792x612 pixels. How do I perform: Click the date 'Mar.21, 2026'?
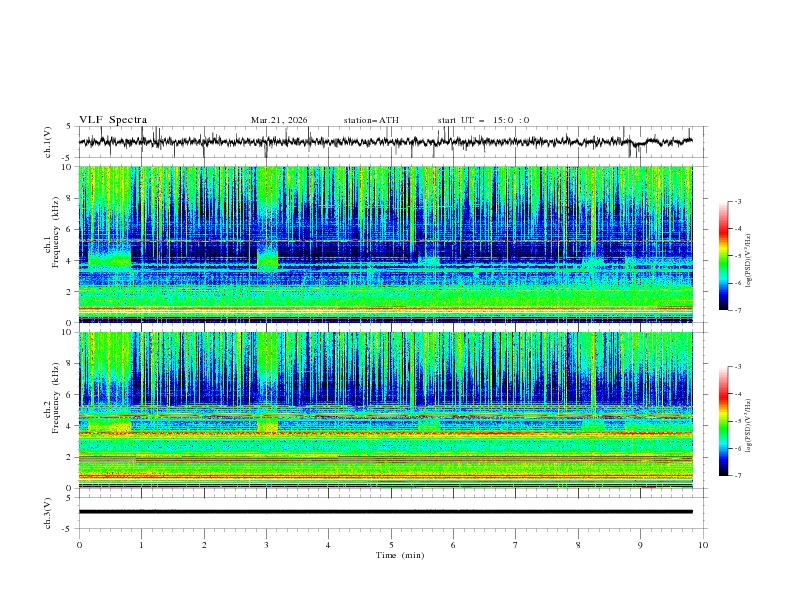tap(279, 120)
